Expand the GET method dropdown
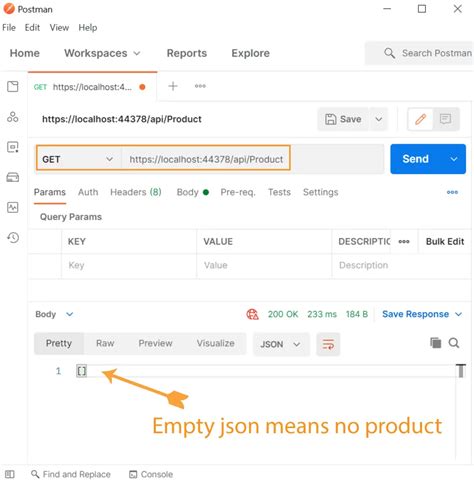 click(78, 159)
